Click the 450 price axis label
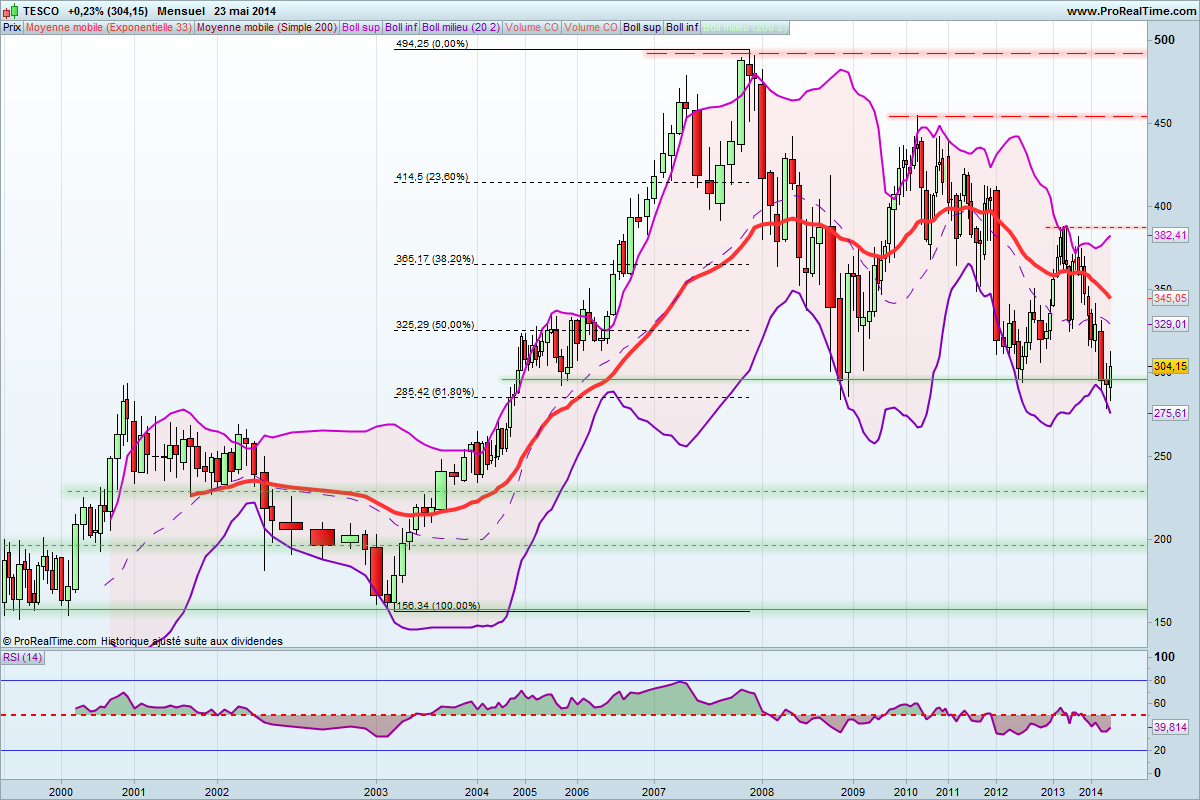 click(1164, 123)
